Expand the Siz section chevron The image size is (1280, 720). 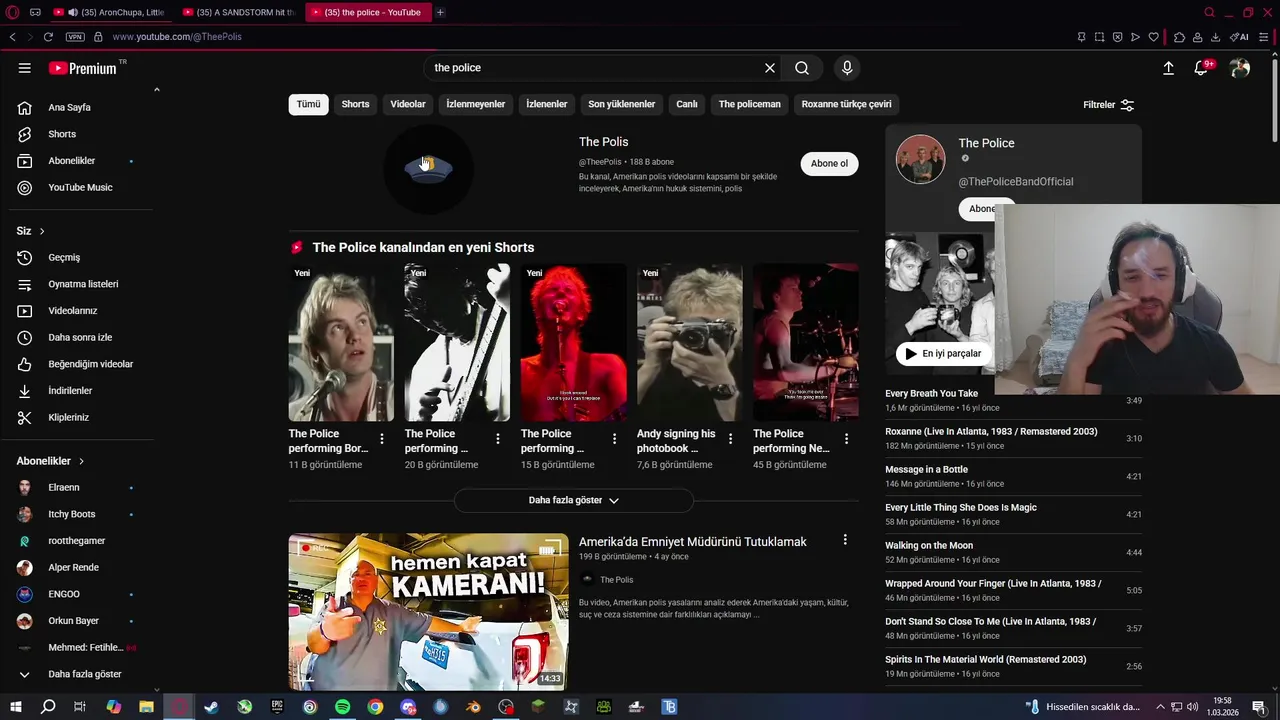pyautogui.click(x=42, y=231)
